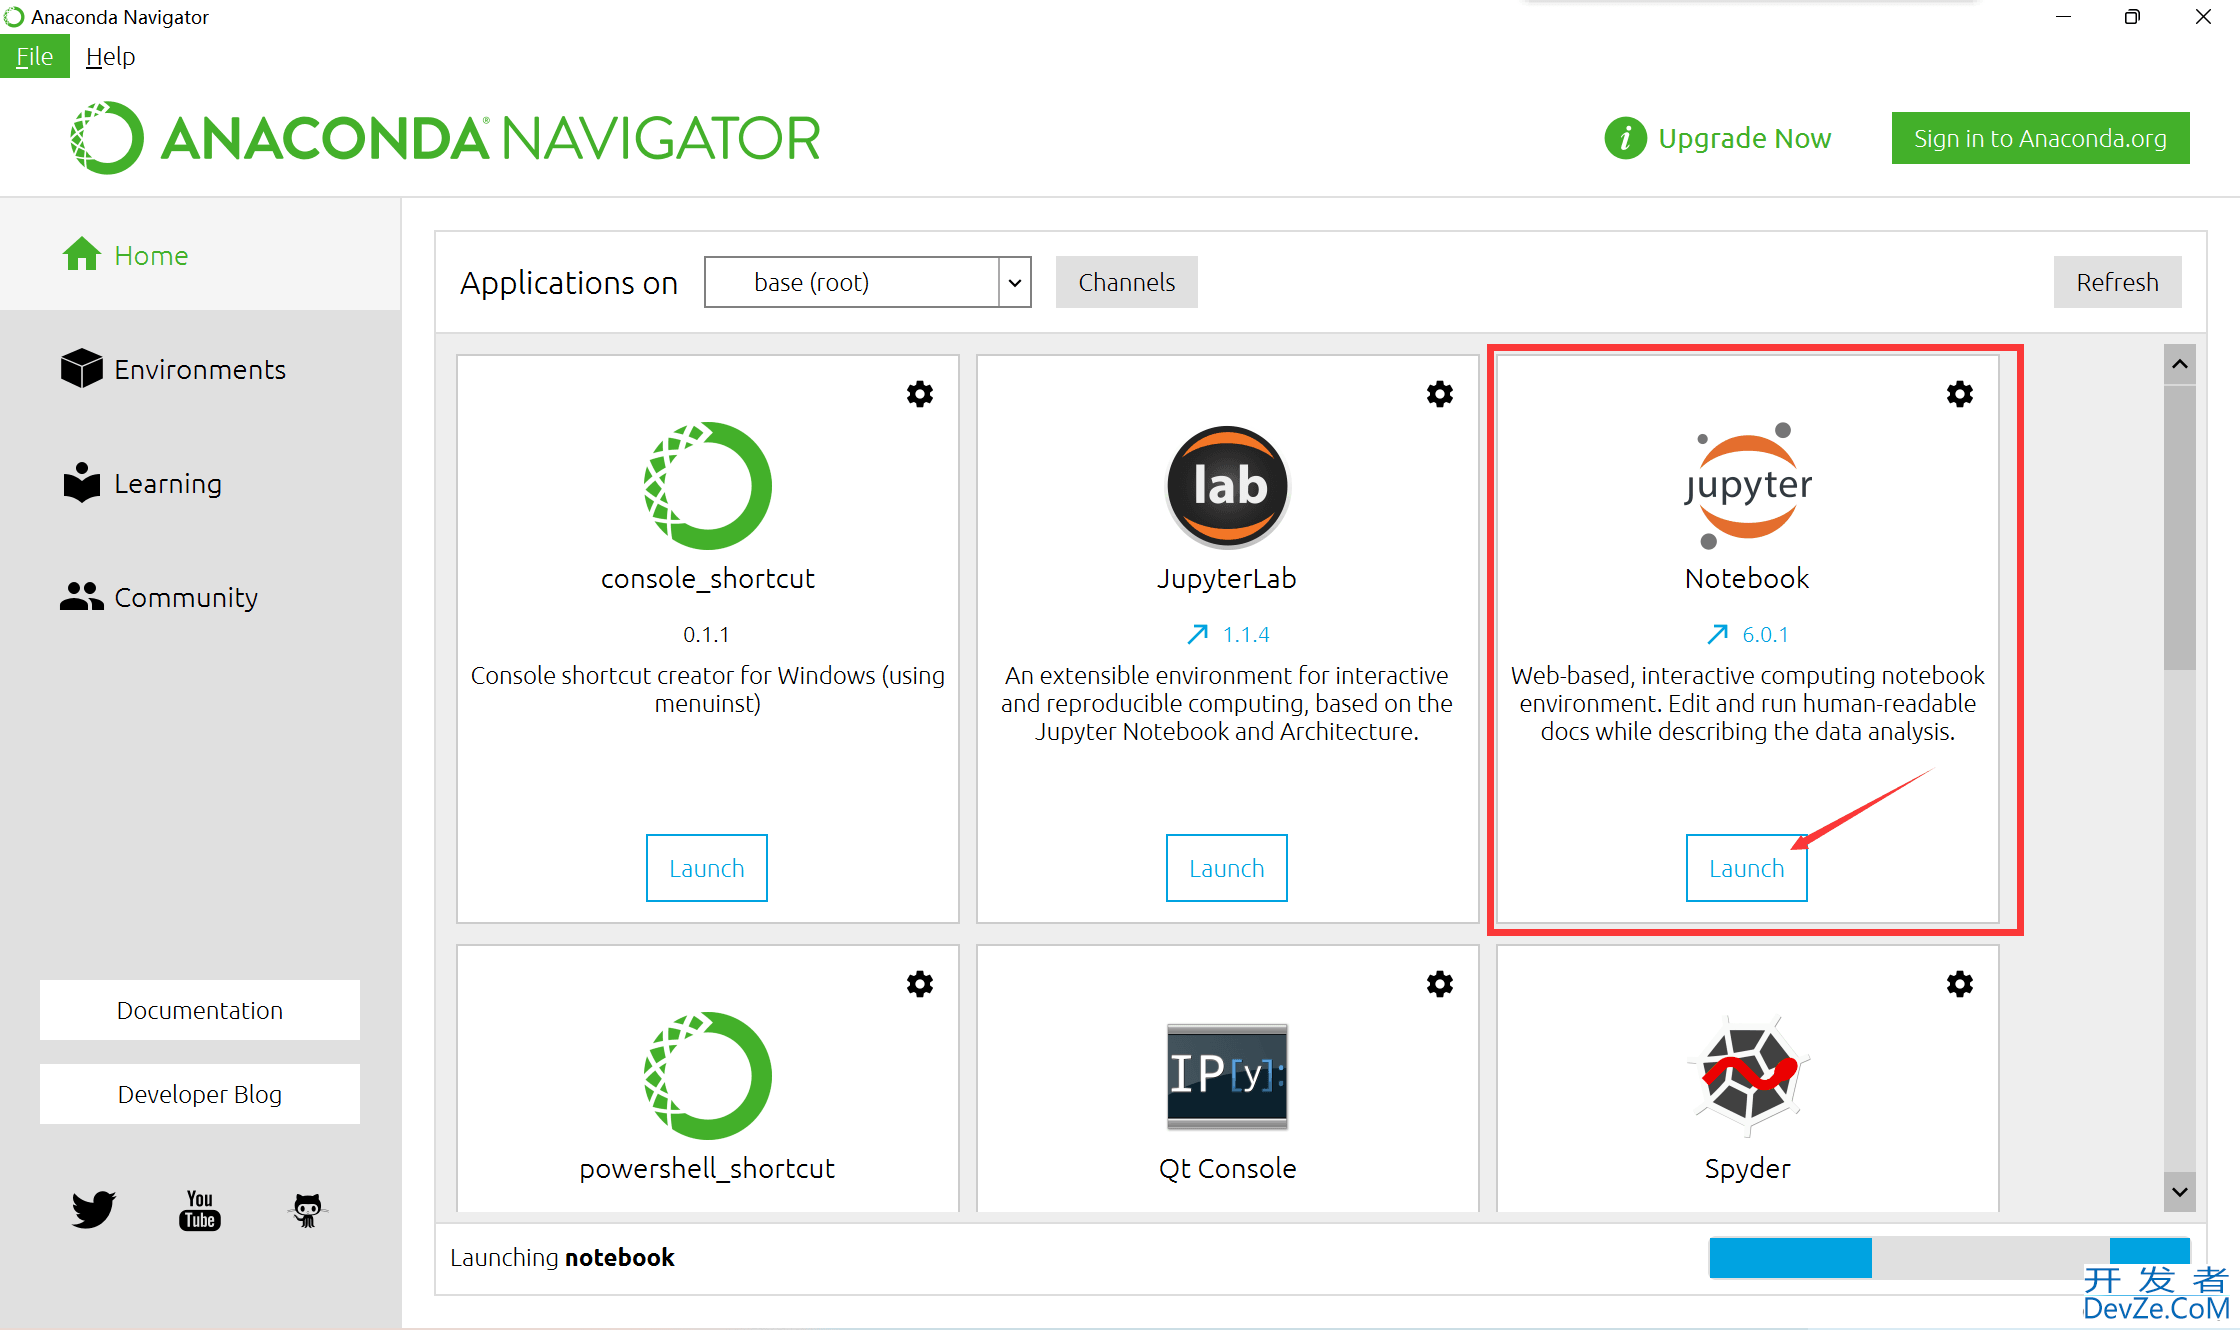Click the JupyterLab update arrow icon
2240x1330 pixels.
pyautogui.click(x=1197, y=634)
